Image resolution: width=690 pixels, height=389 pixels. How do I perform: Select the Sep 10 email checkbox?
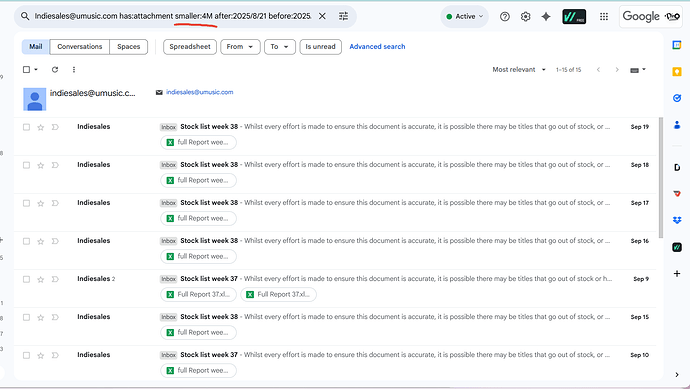(x=26, y=356)
